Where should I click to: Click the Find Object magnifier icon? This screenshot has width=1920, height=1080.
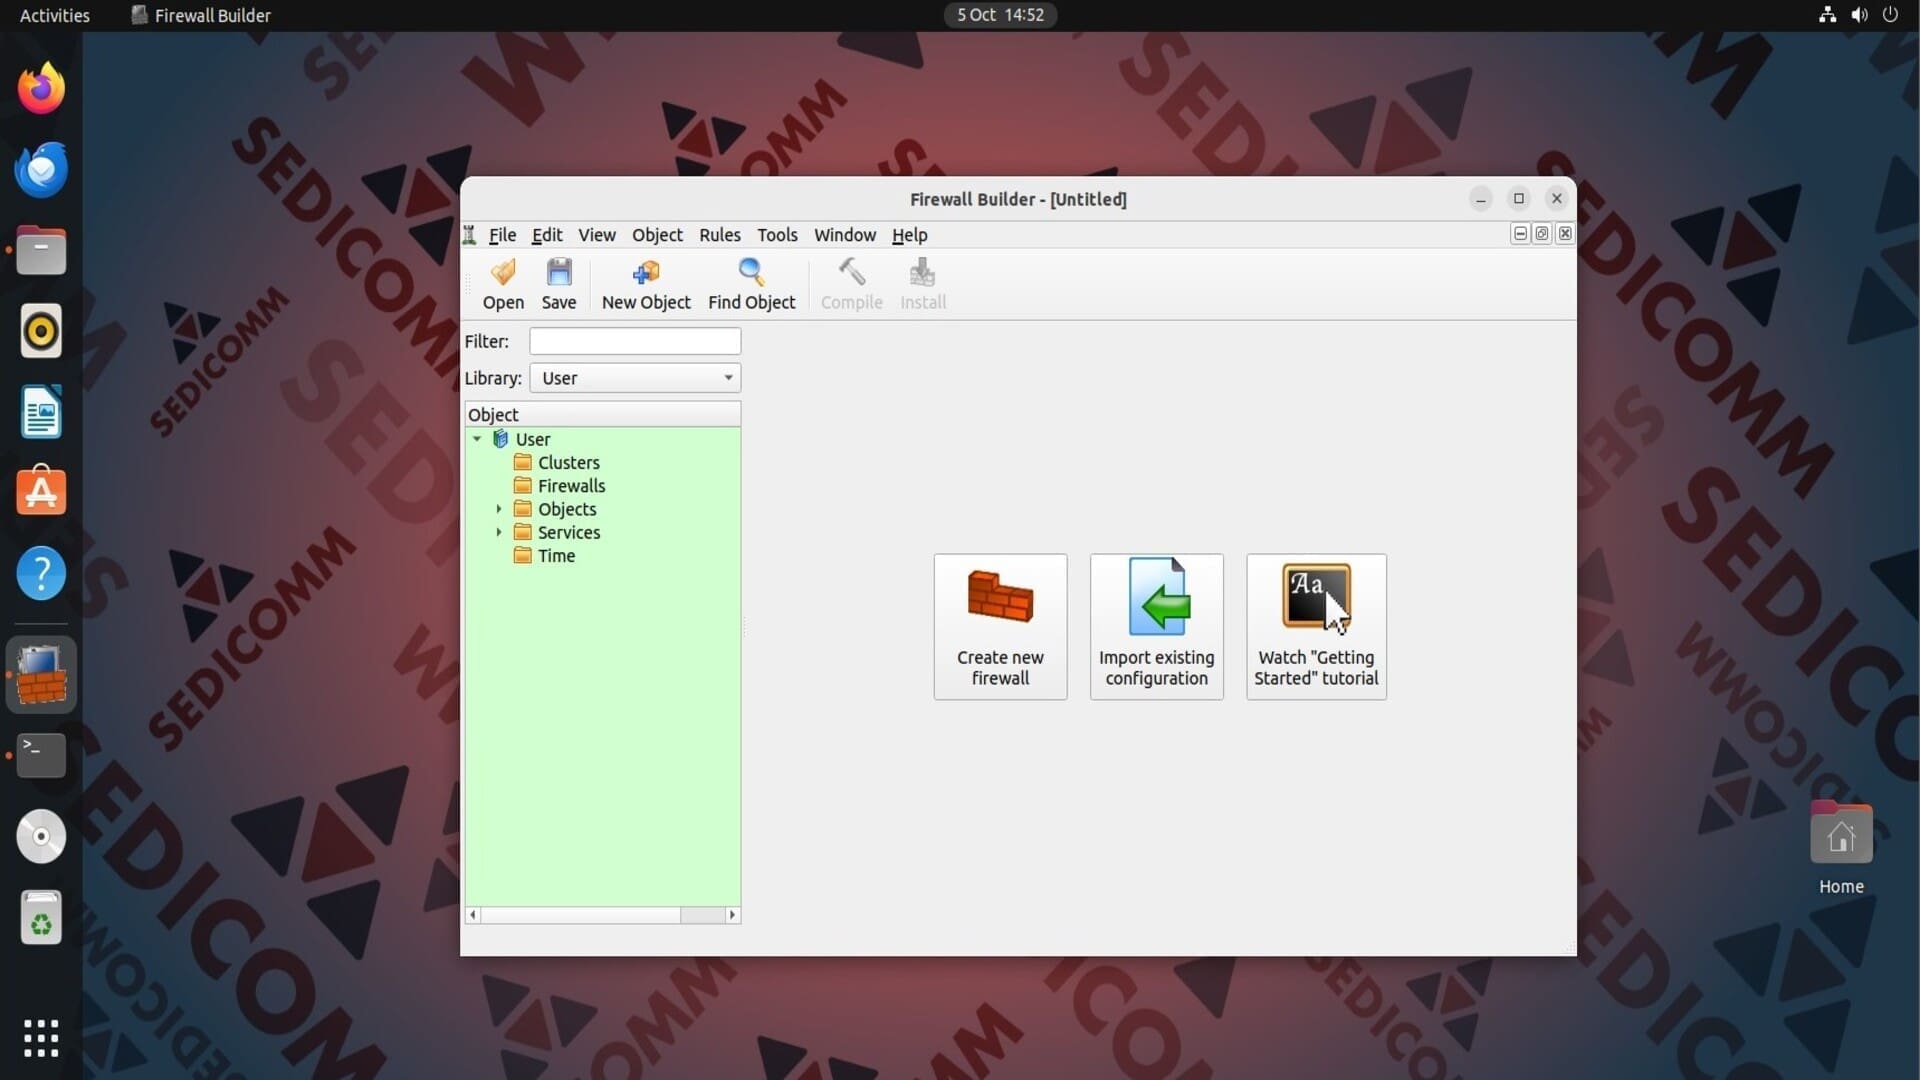click(751, 272)
